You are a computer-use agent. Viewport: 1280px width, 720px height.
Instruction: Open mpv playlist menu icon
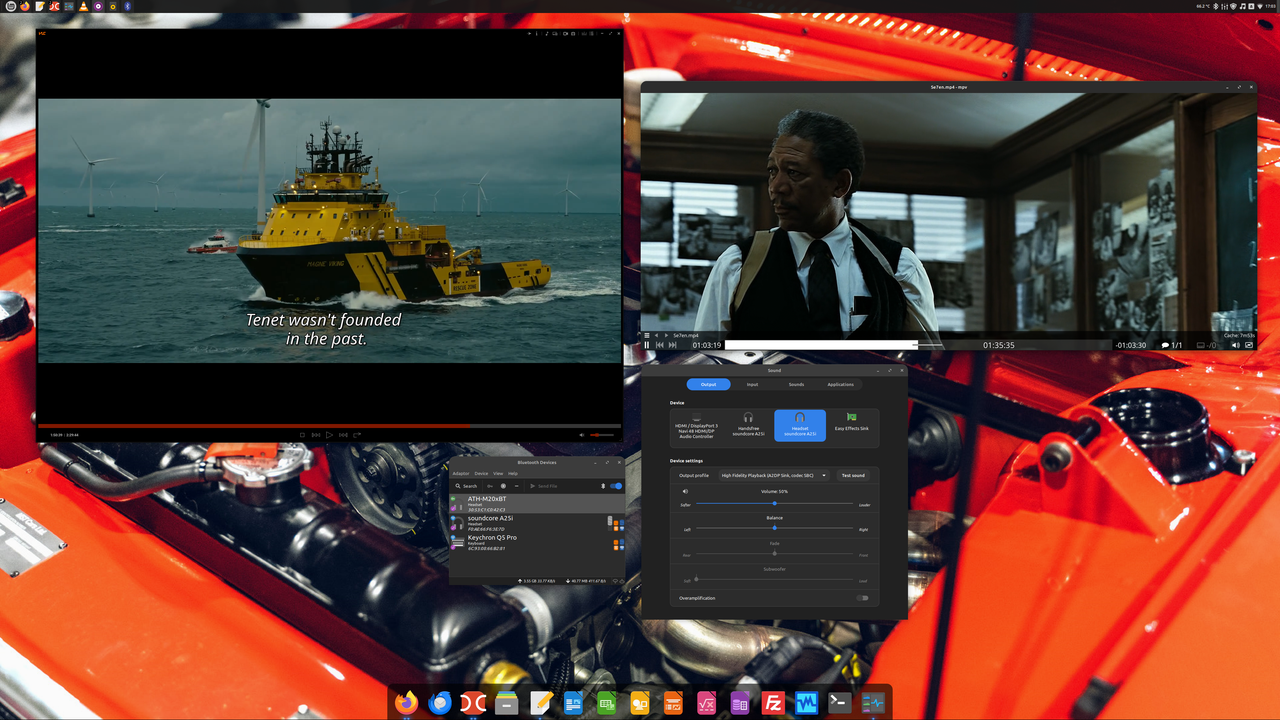click(647, 335)
